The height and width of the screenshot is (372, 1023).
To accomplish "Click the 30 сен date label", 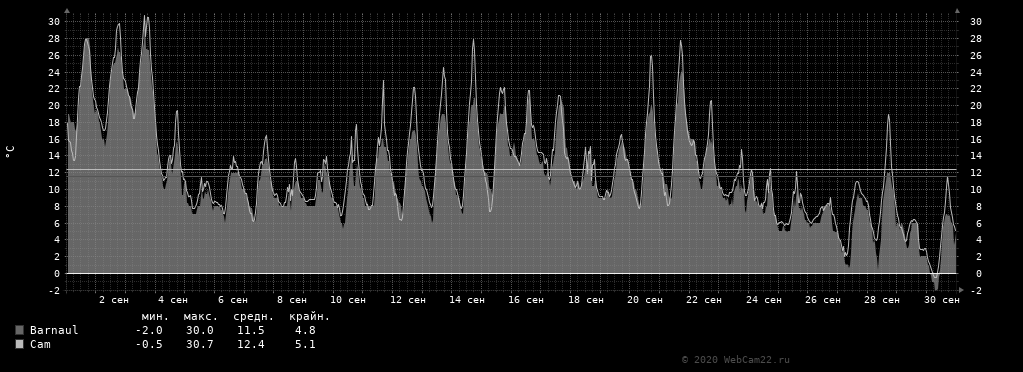I will tap(941, 300).
